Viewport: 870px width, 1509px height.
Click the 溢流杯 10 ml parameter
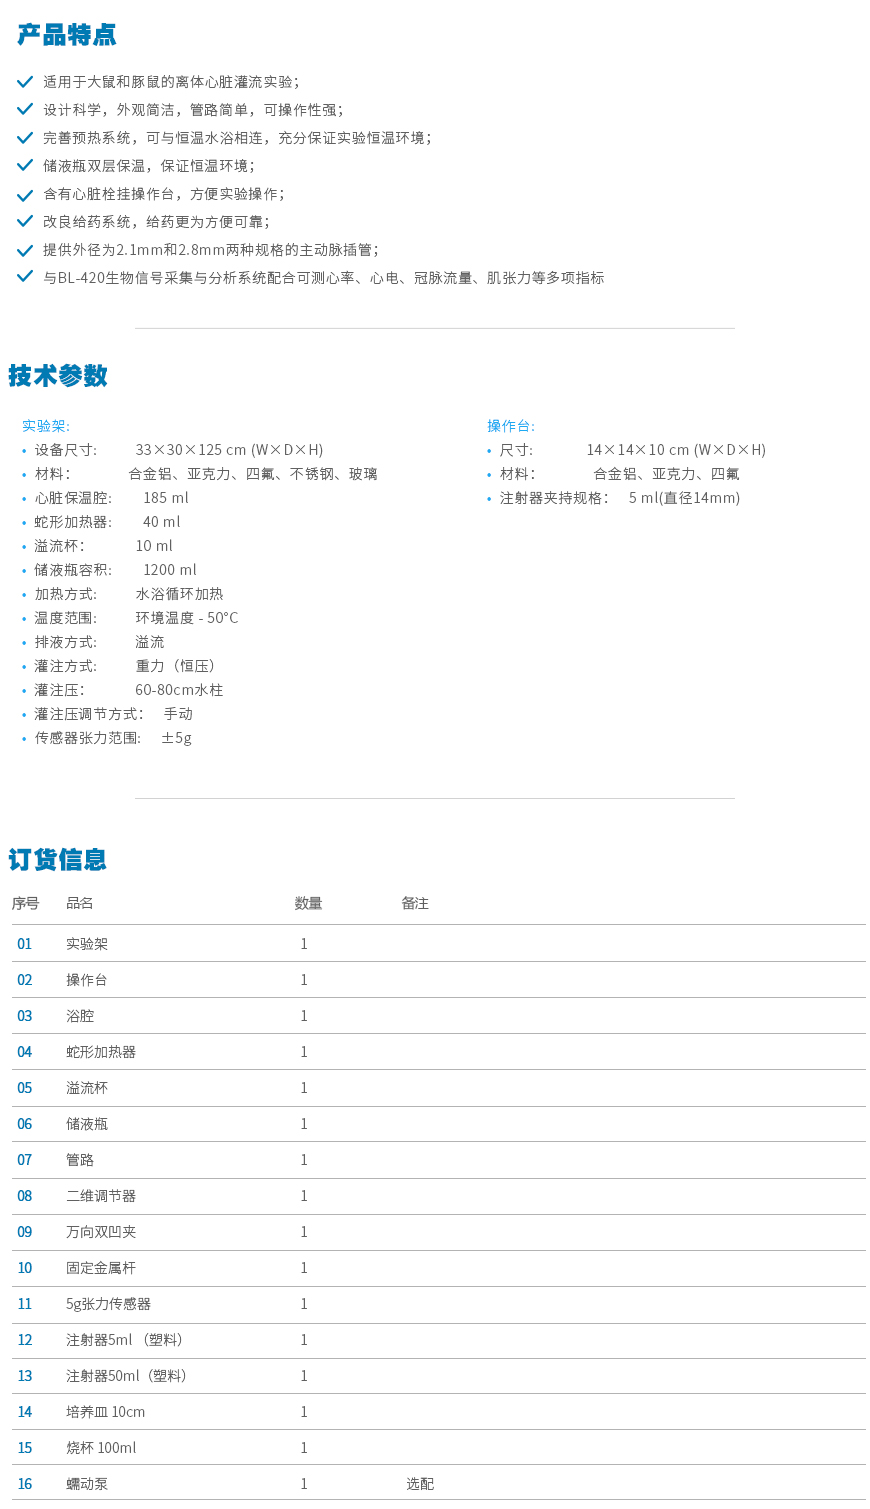pyautogui.click(x=103, y=546)
